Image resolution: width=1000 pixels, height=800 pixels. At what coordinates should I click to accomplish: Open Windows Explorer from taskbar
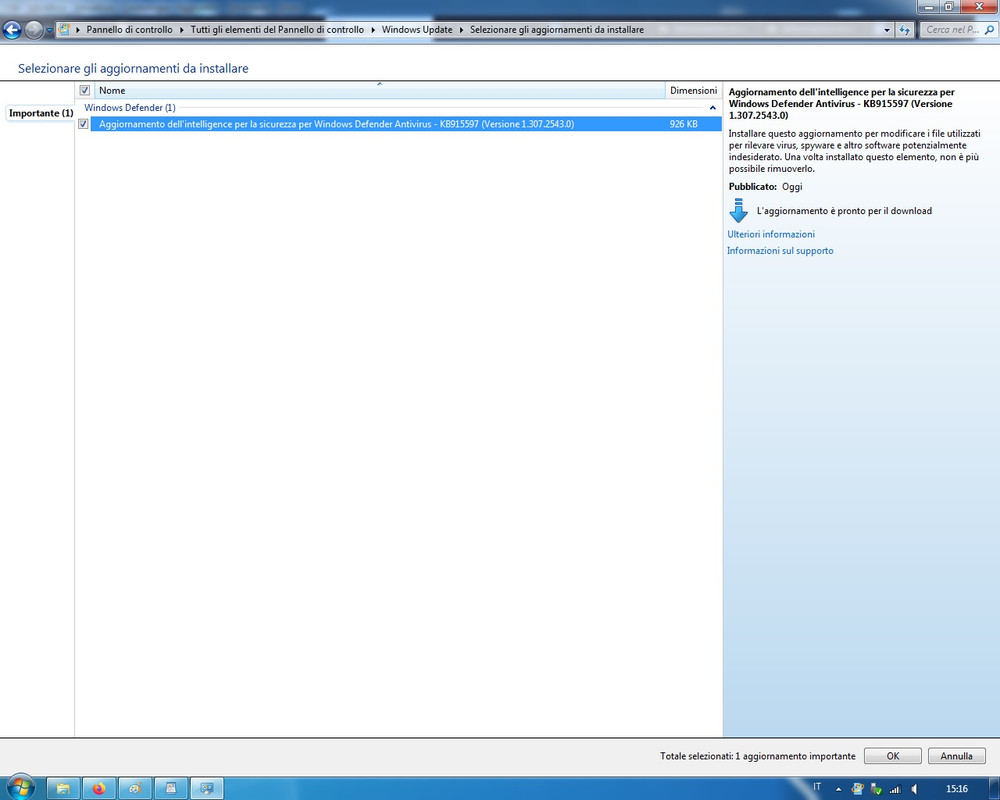tap(62, 789)
